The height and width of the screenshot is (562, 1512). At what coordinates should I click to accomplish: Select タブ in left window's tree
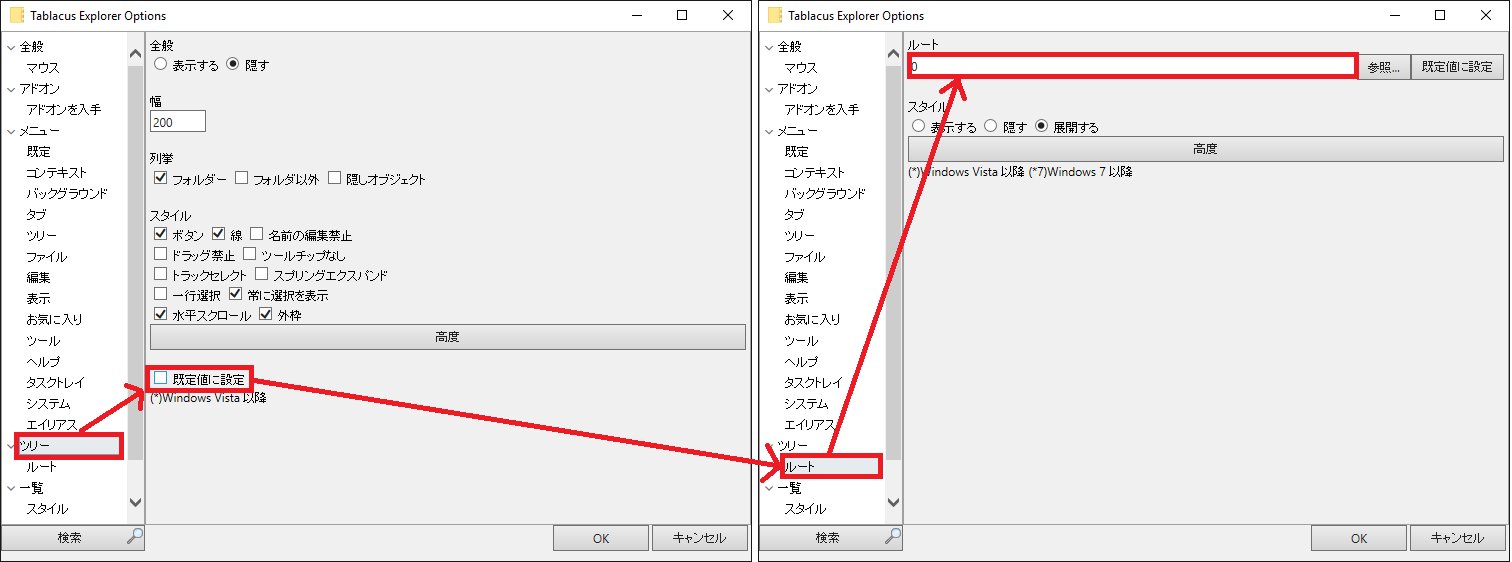[x=36, y=215]
